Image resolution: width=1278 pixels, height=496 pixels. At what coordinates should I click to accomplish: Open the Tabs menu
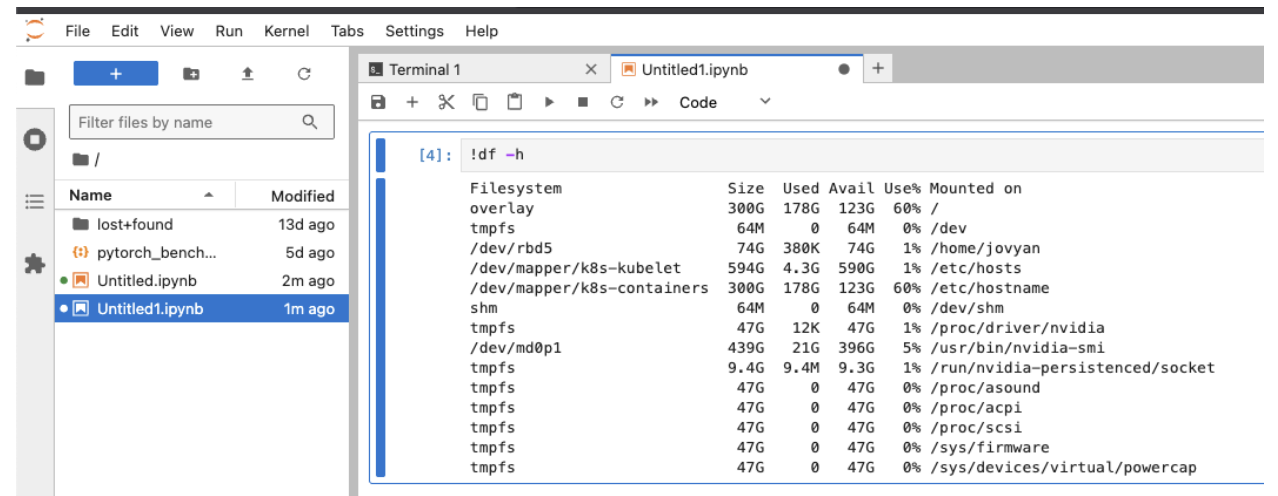[x=347, y=31]
